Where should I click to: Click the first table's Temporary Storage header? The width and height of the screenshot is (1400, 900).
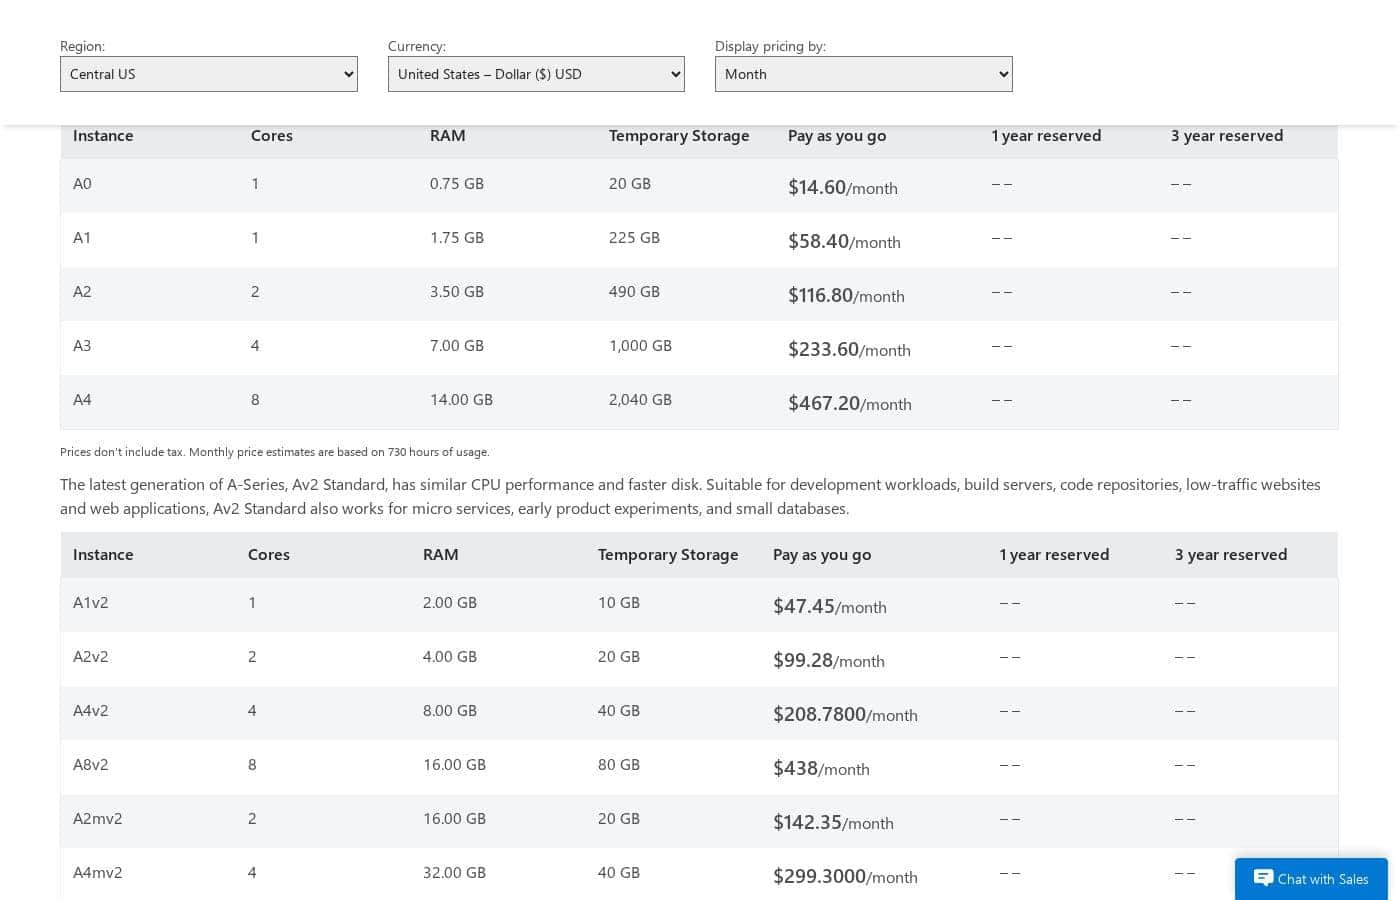(679, 135)
